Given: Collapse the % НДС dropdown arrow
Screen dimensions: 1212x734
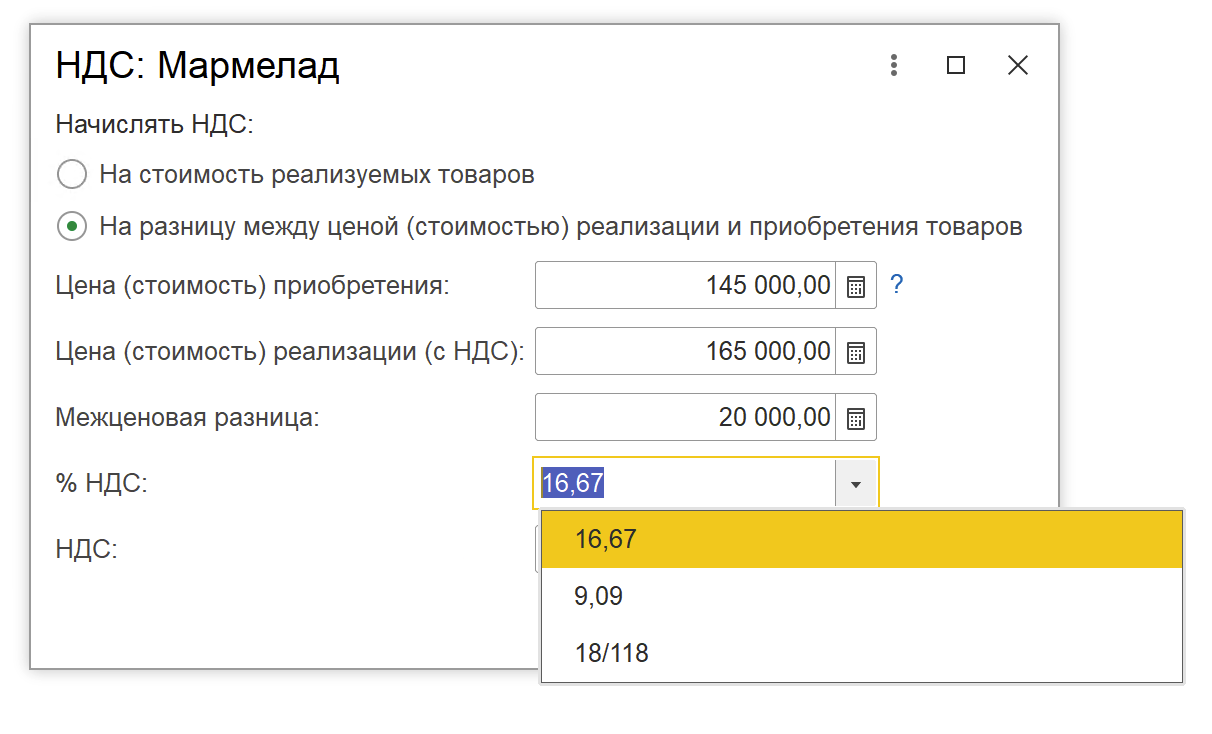Looking at the screenshot, I should pos(855,484).
